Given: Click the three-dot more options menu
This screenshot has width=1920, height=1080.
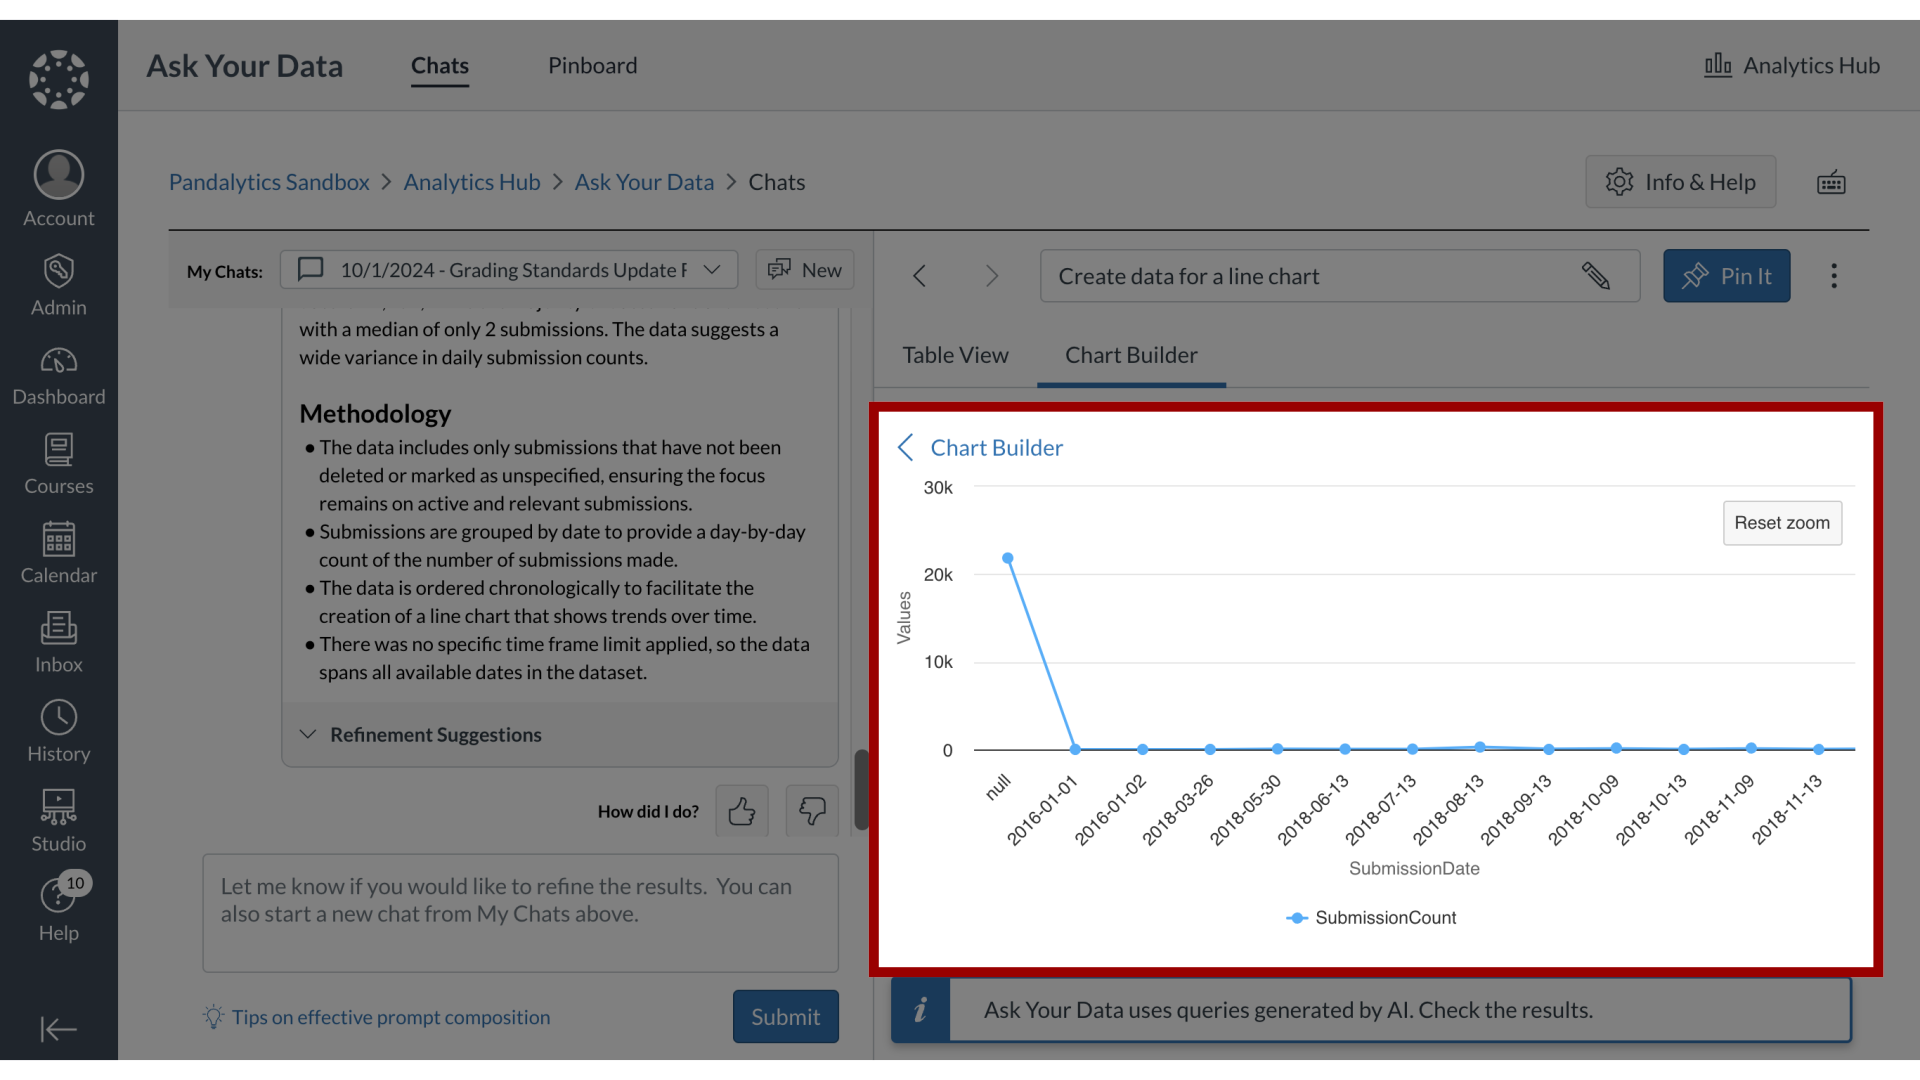Looking at the screenshot, I should 1834,276.
